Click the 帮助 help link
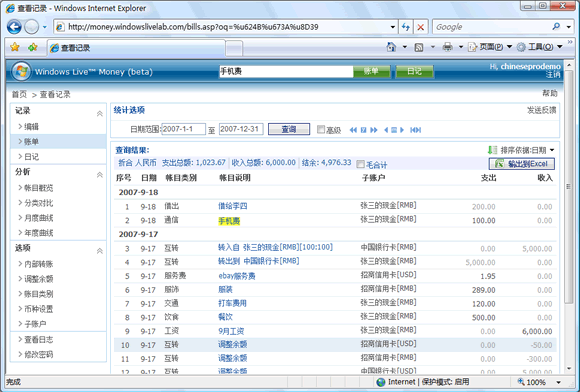 coord(550,93)
